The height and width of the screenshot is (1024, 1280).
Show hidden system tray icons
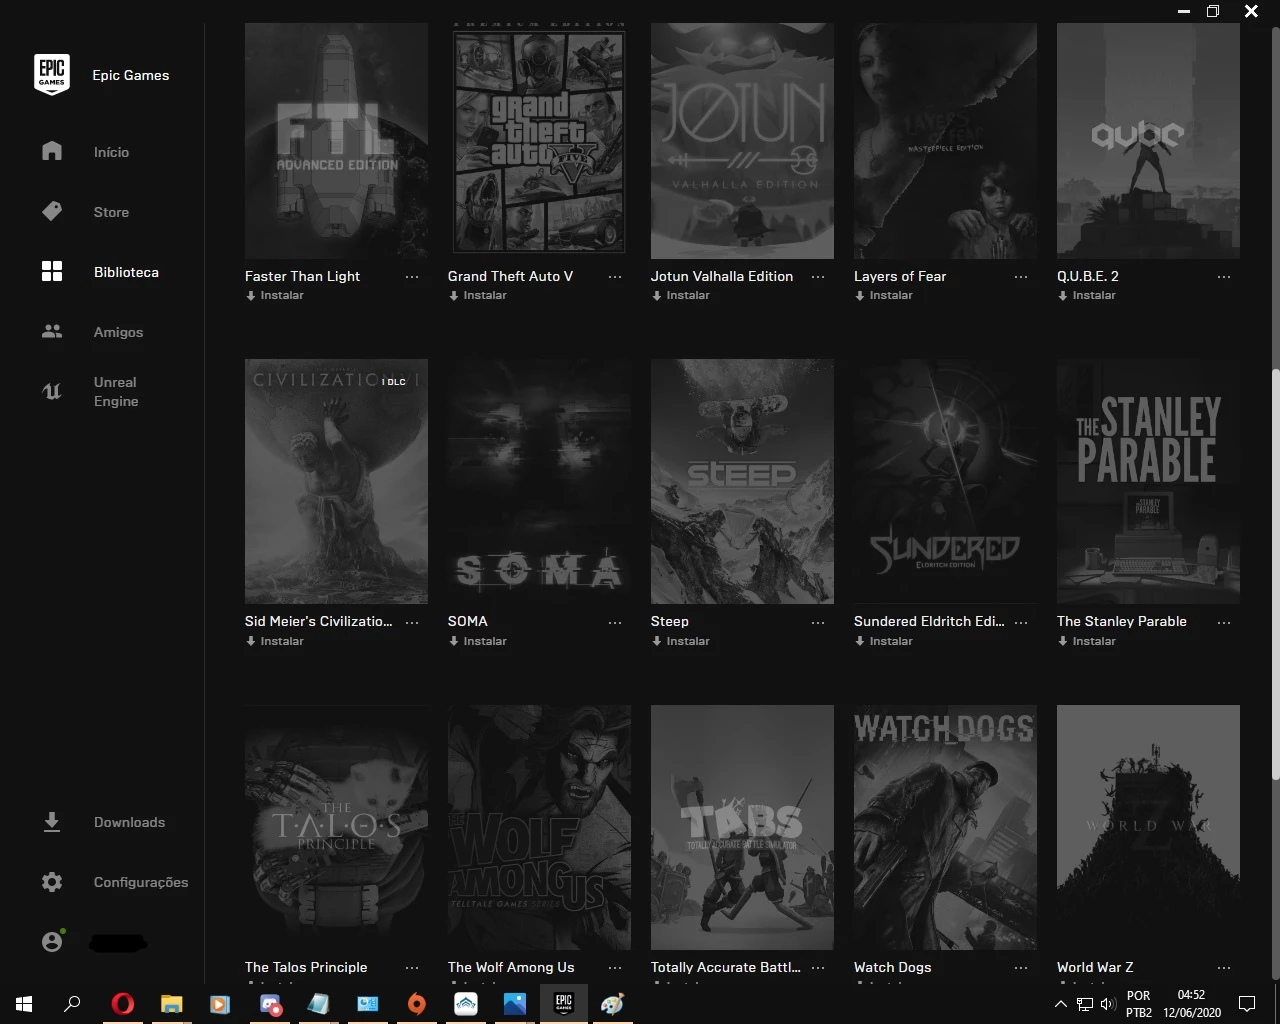[1061, 1004]
